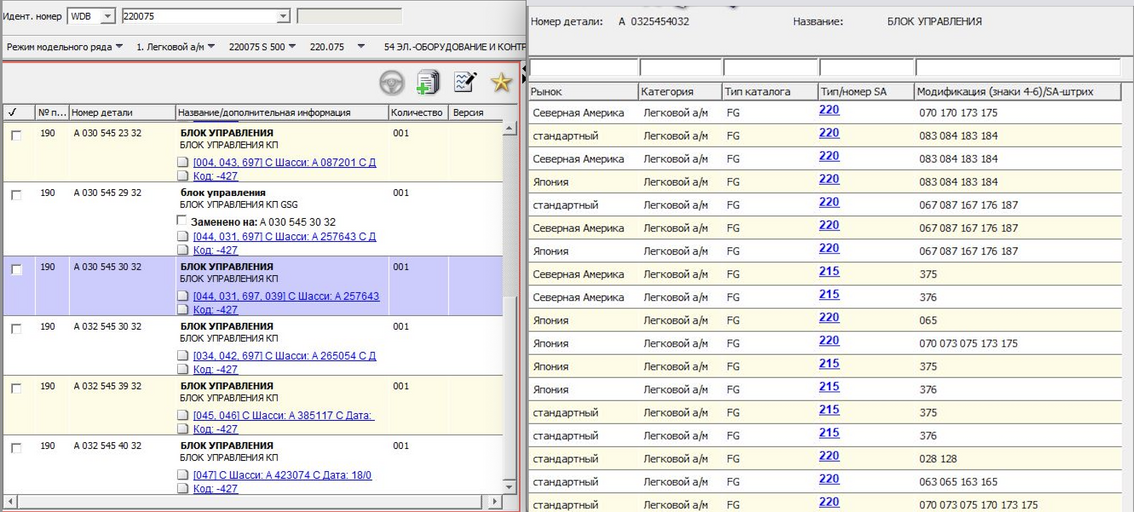
Task: Click filter field above 'Тип/номер SA' column
Action: [x=866, y=67]
